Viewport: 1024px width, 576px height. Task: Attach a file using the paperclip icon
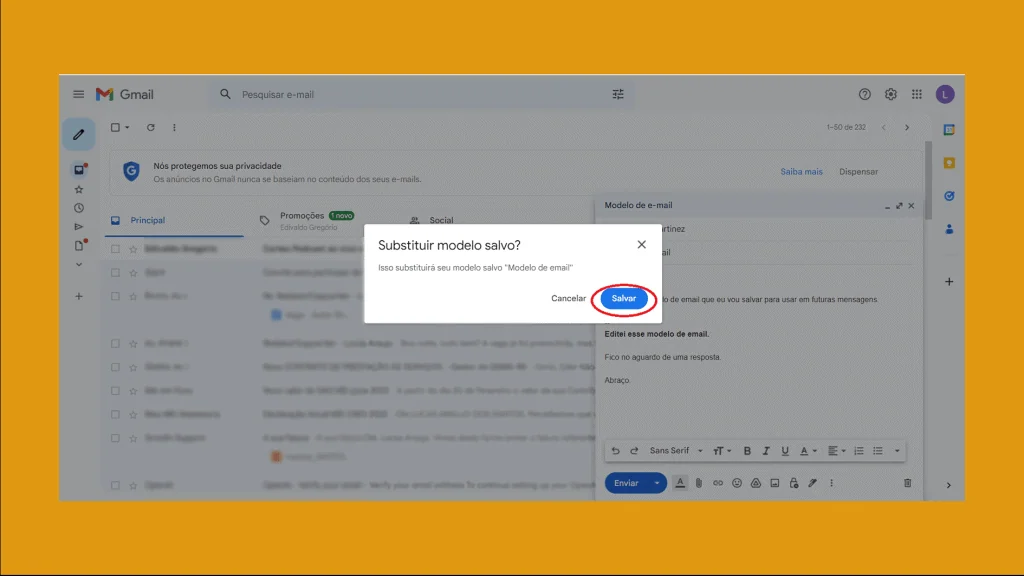click(698, 482)
